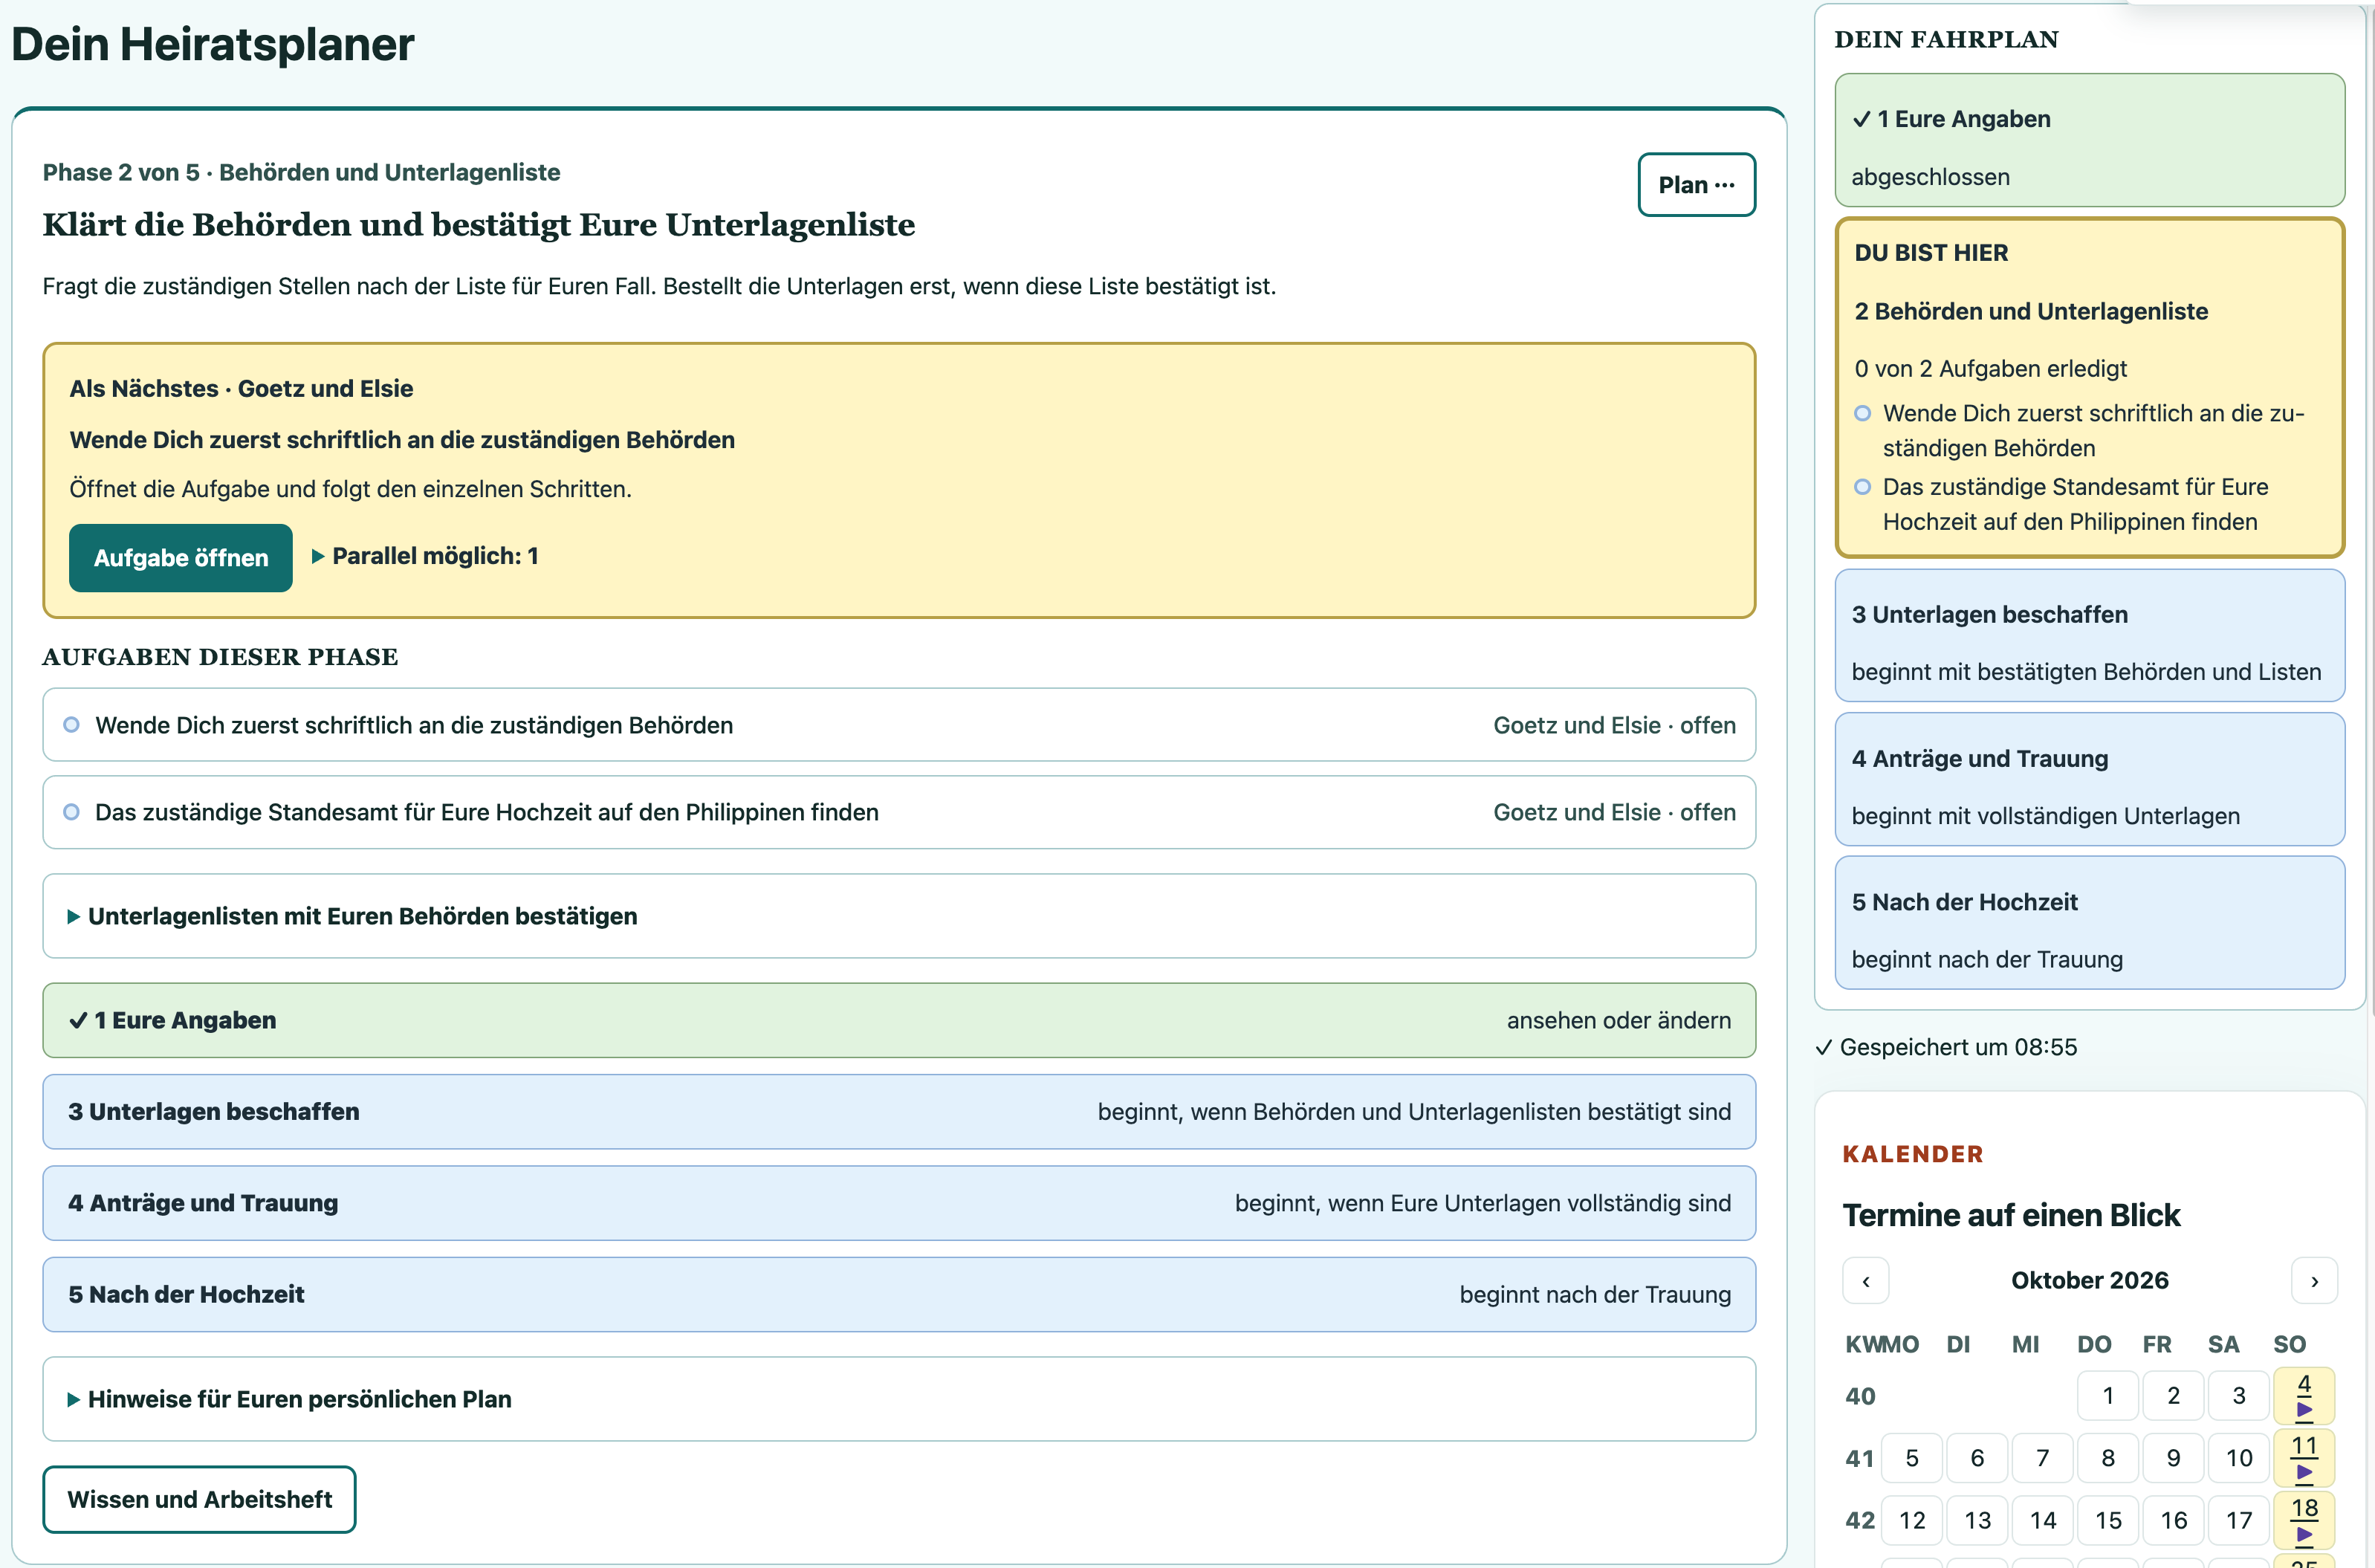2375x1568 pixels.
Task: Select October 10 in the calendar
Action: (x=2238, y=1459)
